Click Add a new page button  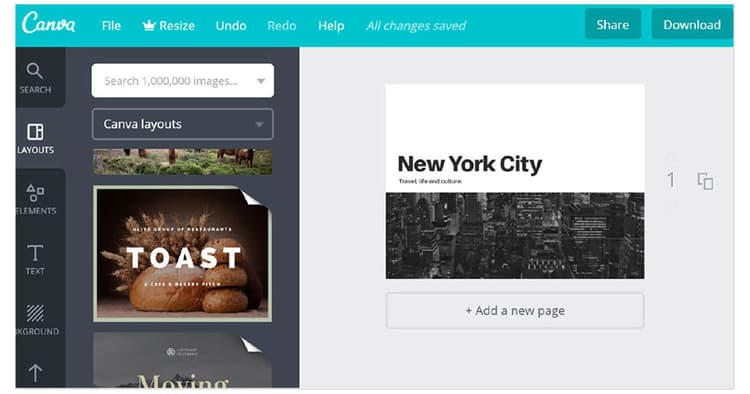(x=515, y=311)
